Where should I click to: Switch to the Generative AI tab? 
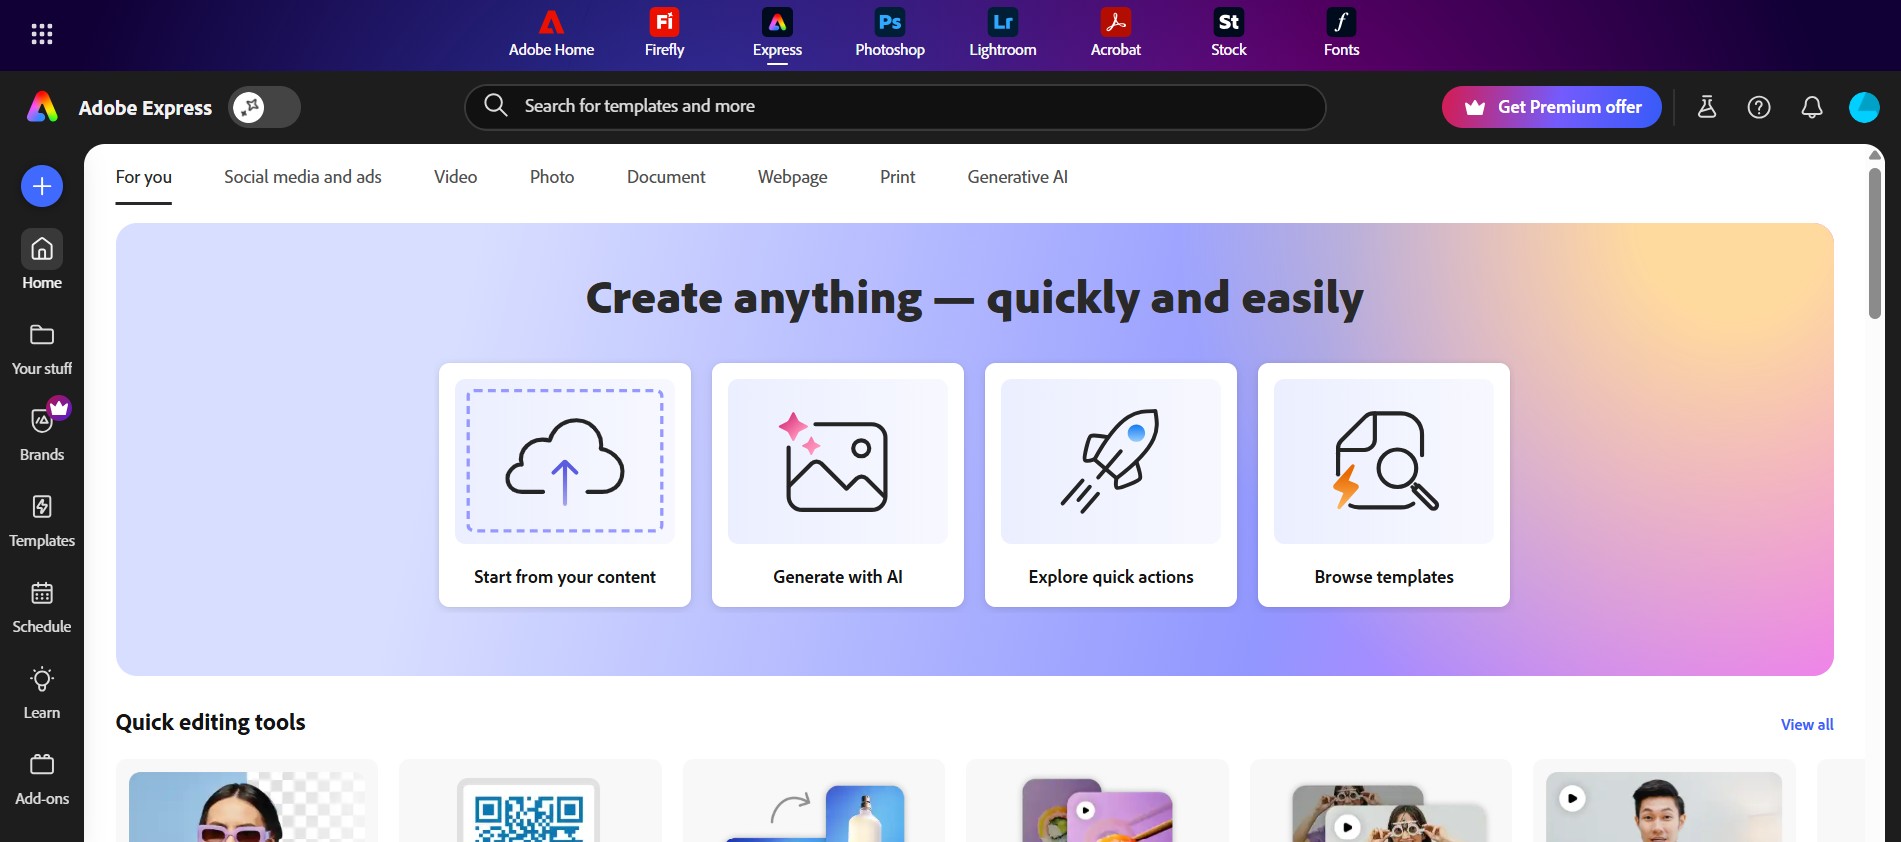click(x=1017, y=177)
